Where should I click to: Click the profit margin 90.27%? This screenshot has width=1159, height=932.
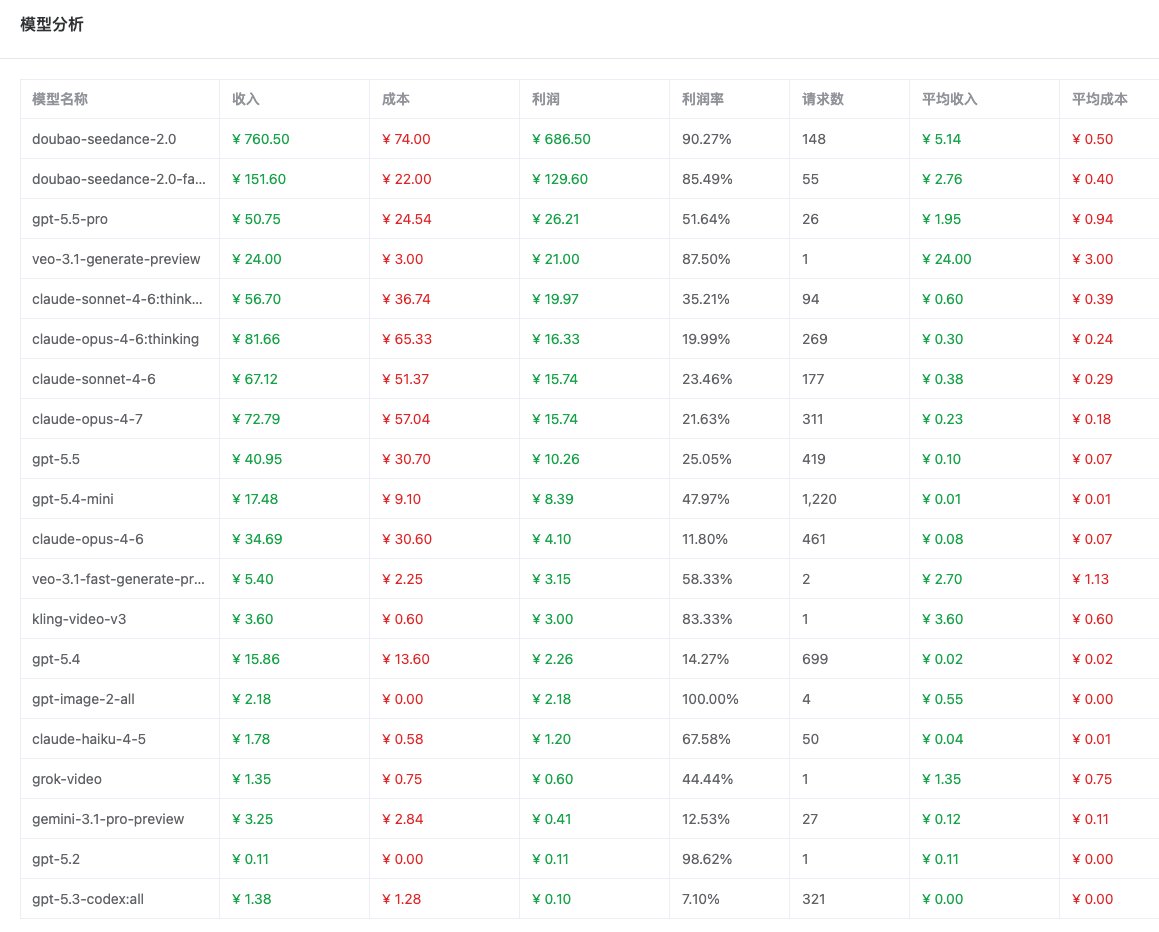[707, 139]
